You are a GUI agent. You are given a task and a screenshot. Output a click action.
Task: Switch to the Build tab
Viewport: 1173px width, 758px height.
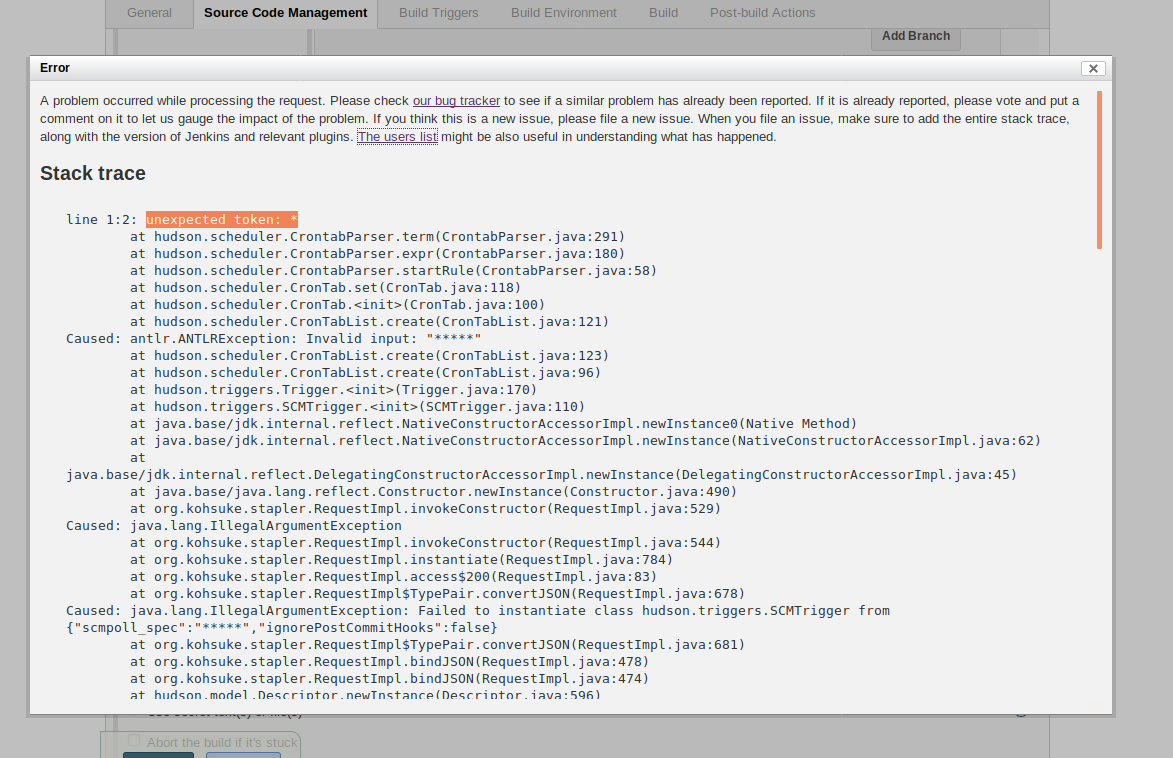click(663, 13)
